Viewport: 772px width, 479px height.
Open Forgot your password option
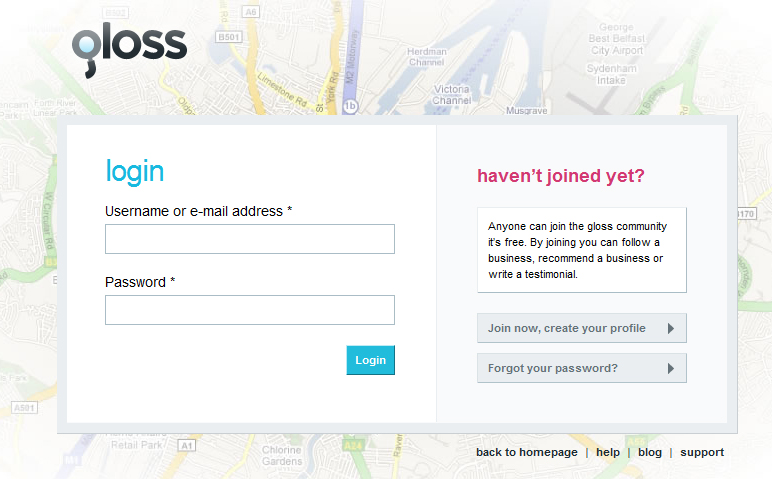pos(581,368)
